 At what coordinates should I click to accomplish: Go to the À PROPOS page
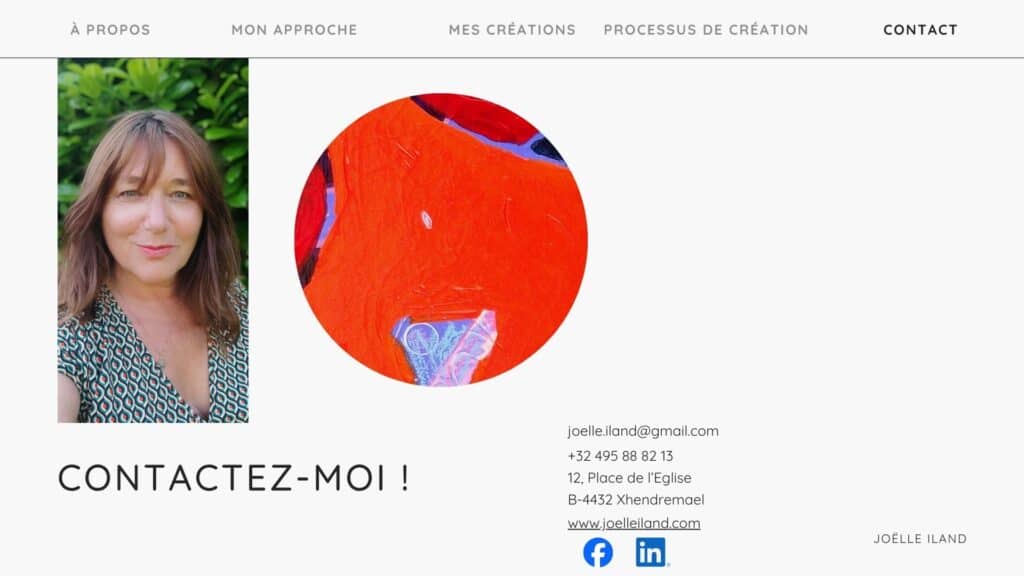[x=110, y=29]
